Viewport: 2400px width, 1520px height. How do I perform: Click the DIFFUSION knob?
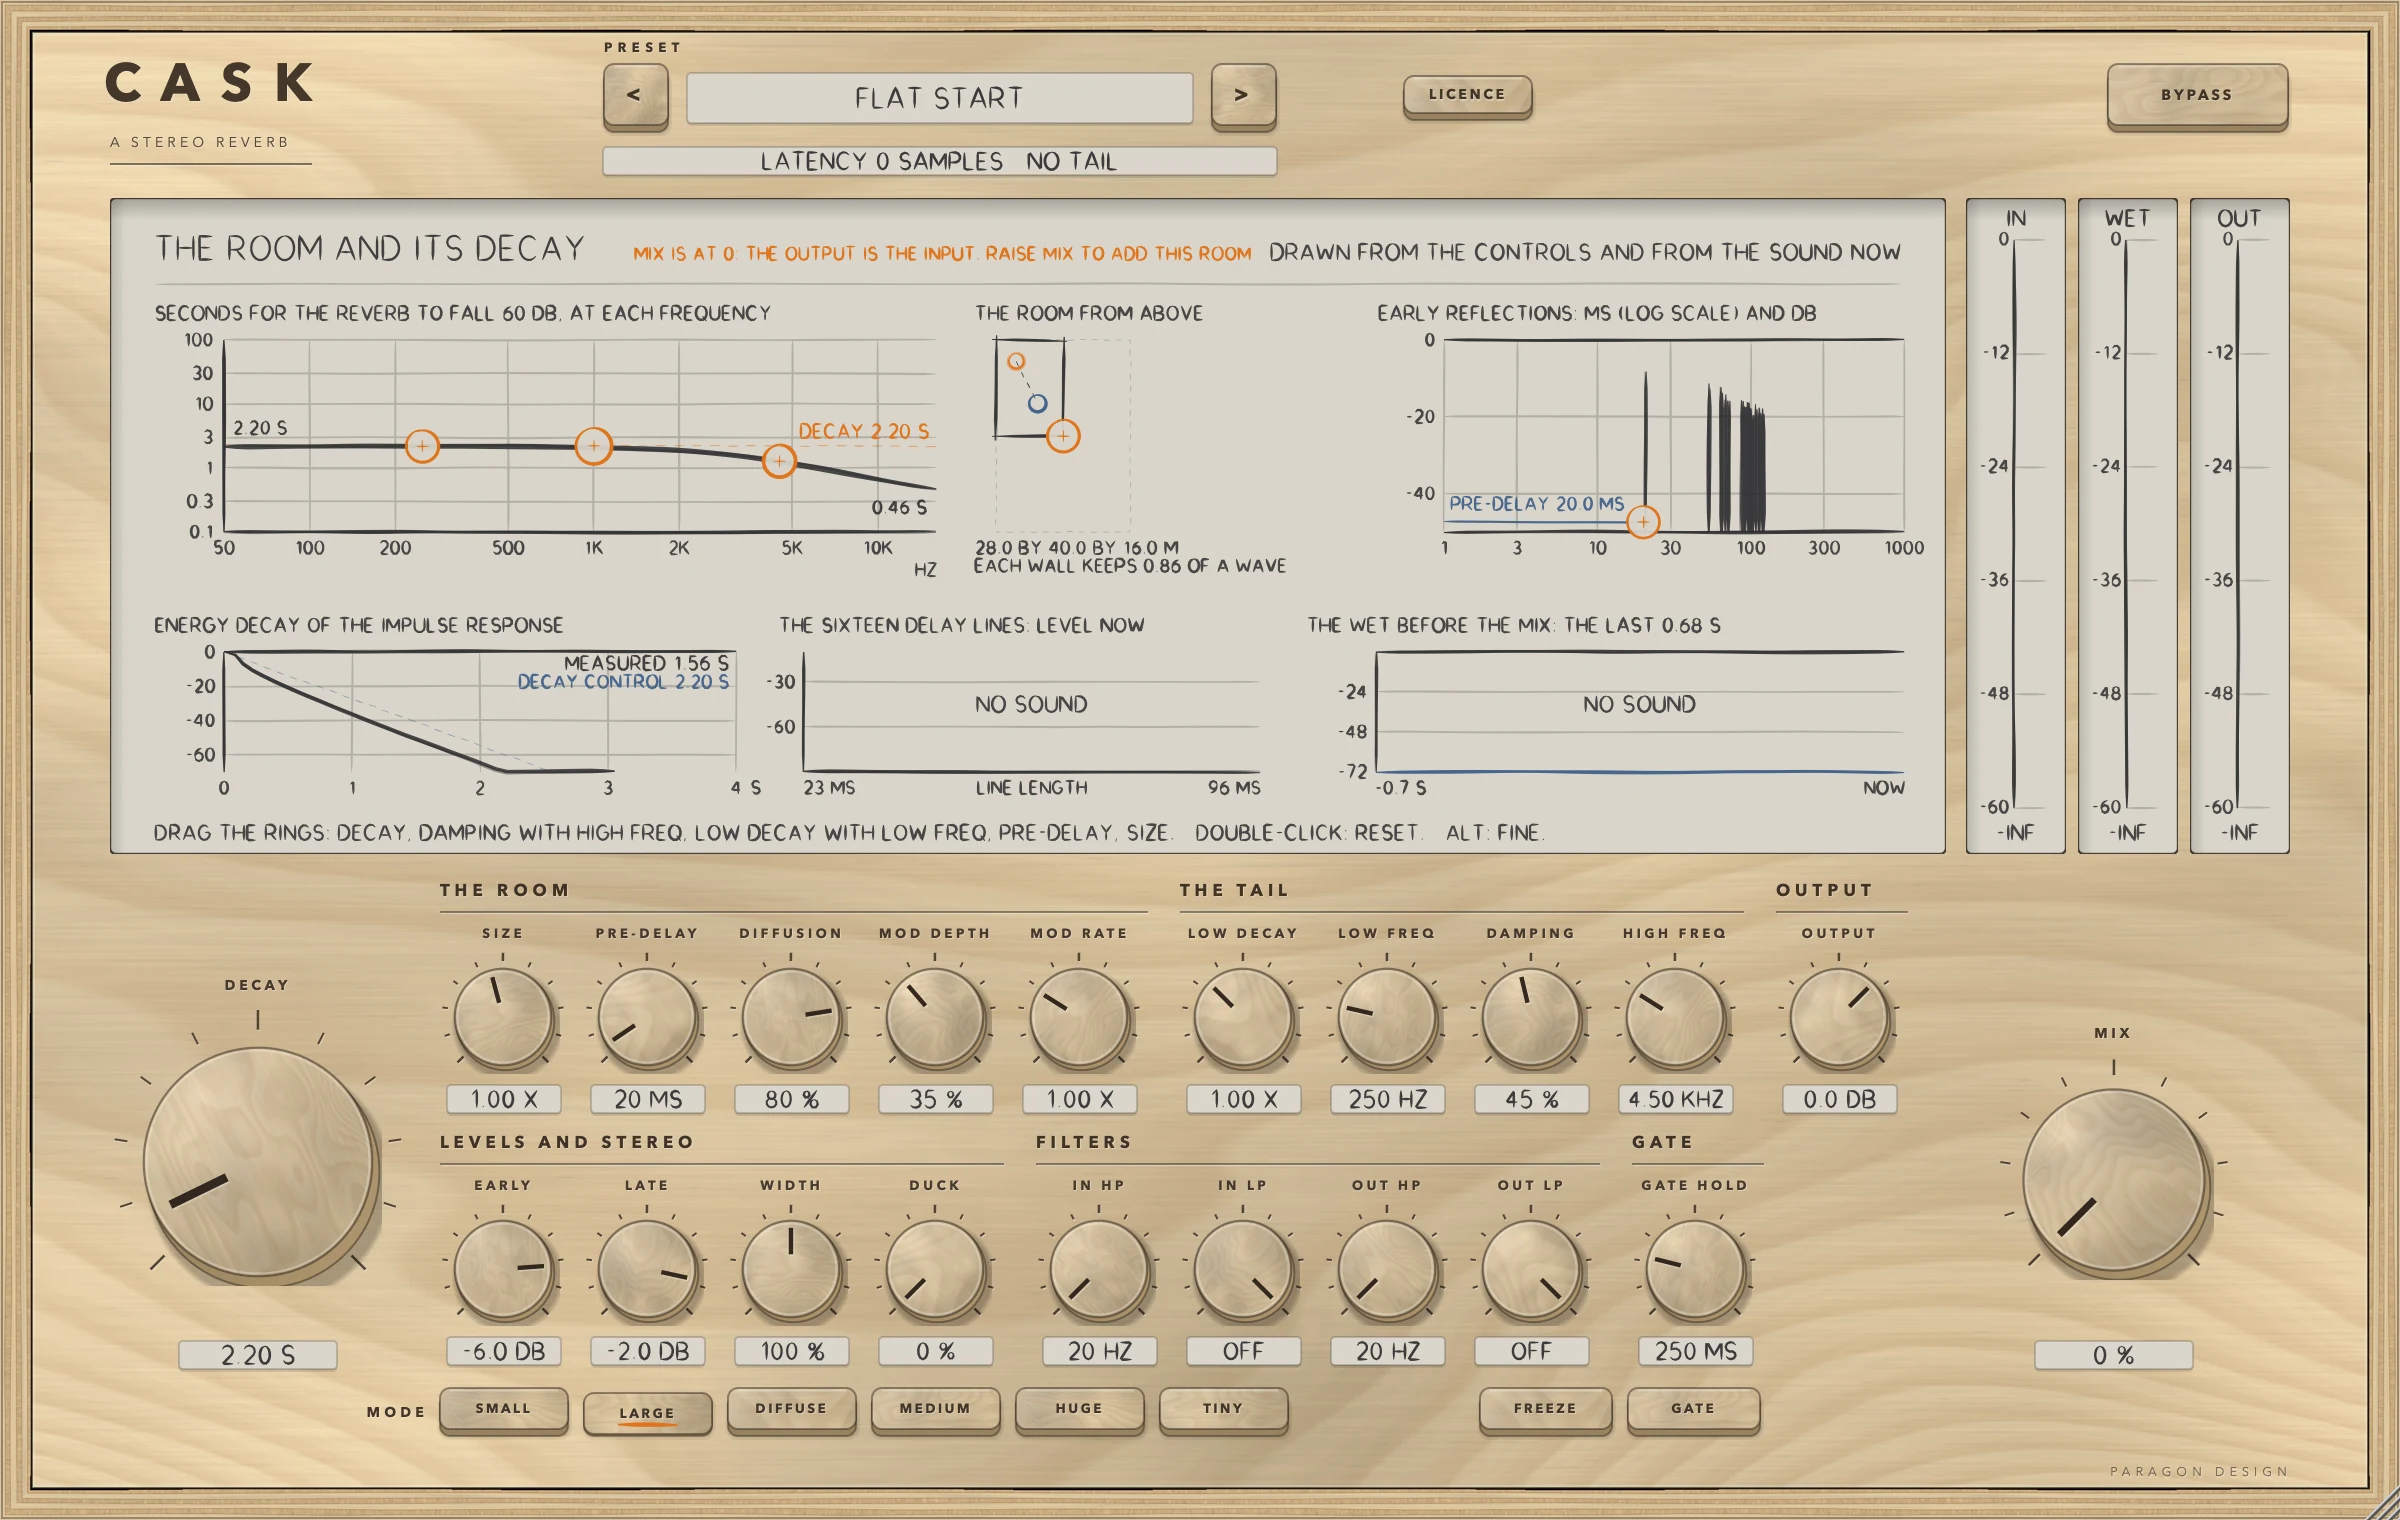(x=791, y=1018)
